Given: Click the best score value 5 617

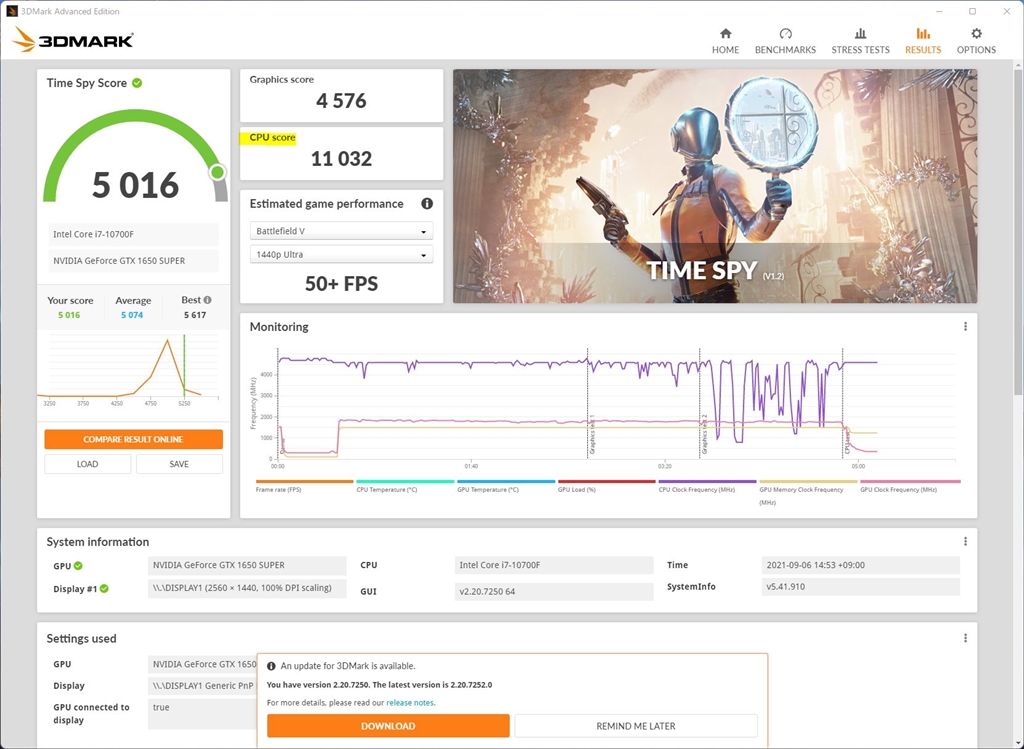Looking at the screenshot, I should [195, 315].
